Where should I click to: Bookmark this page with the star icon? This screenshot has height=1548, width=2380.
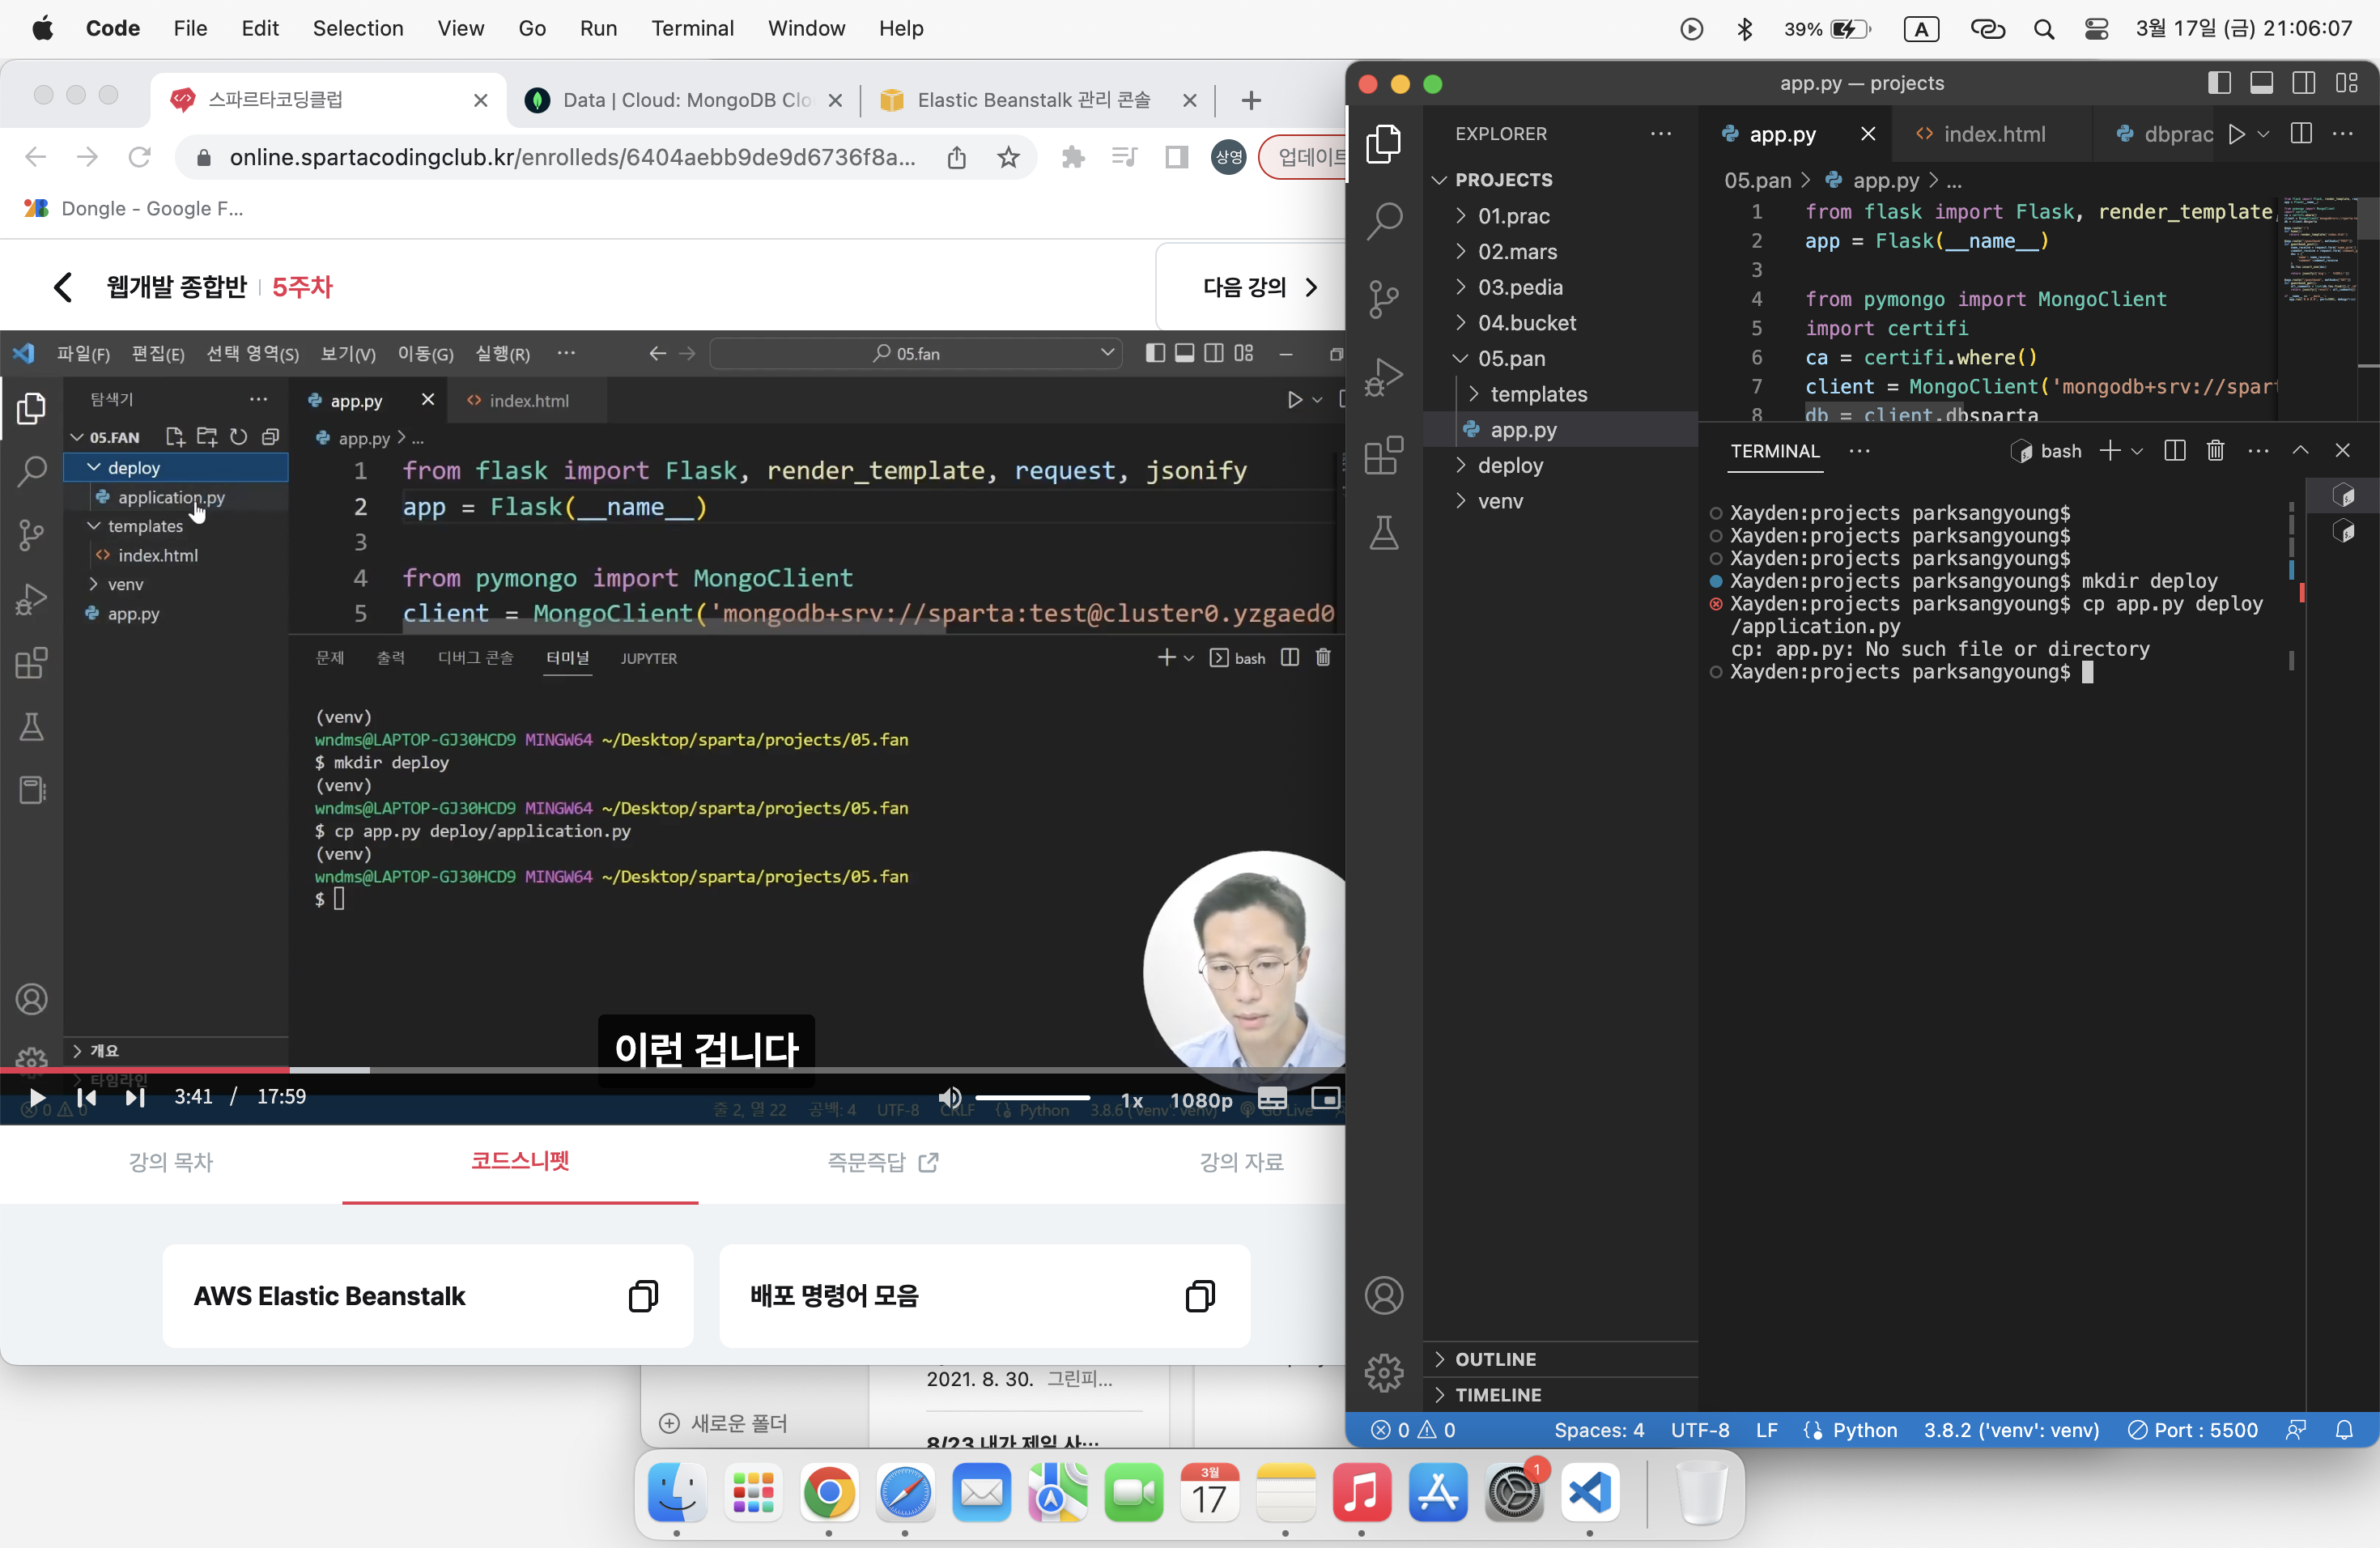click(1008, 157)
